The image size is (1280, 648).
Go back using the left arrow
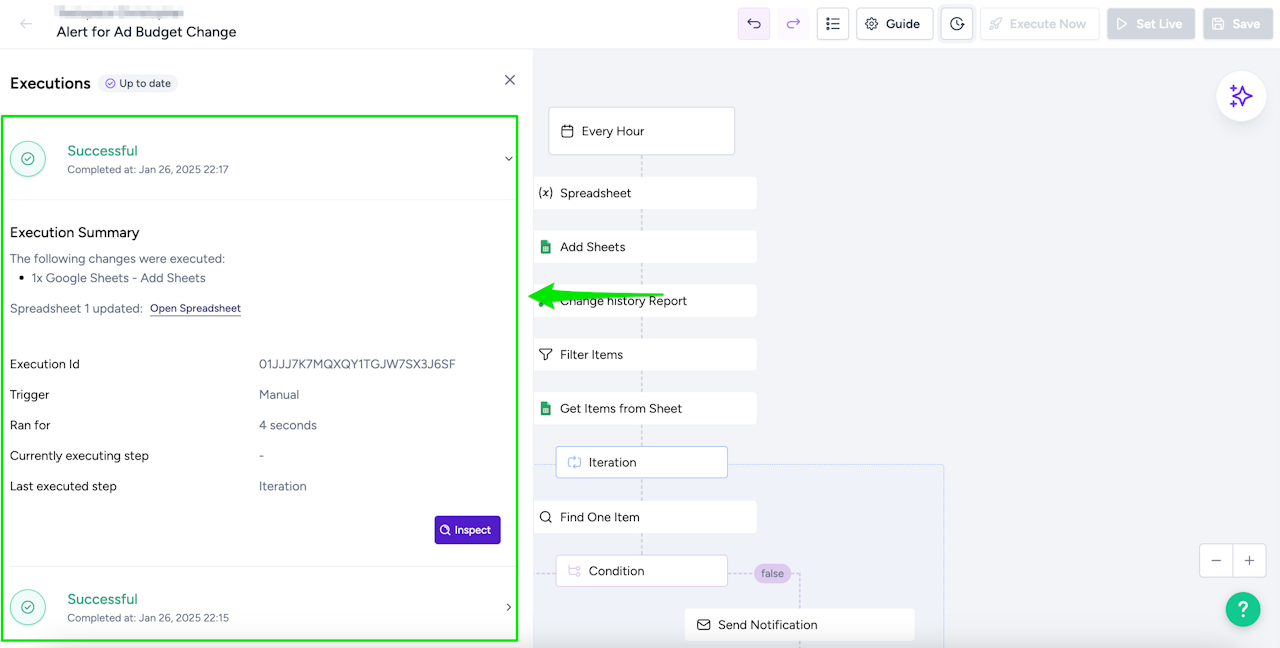[x=26, y=24]
